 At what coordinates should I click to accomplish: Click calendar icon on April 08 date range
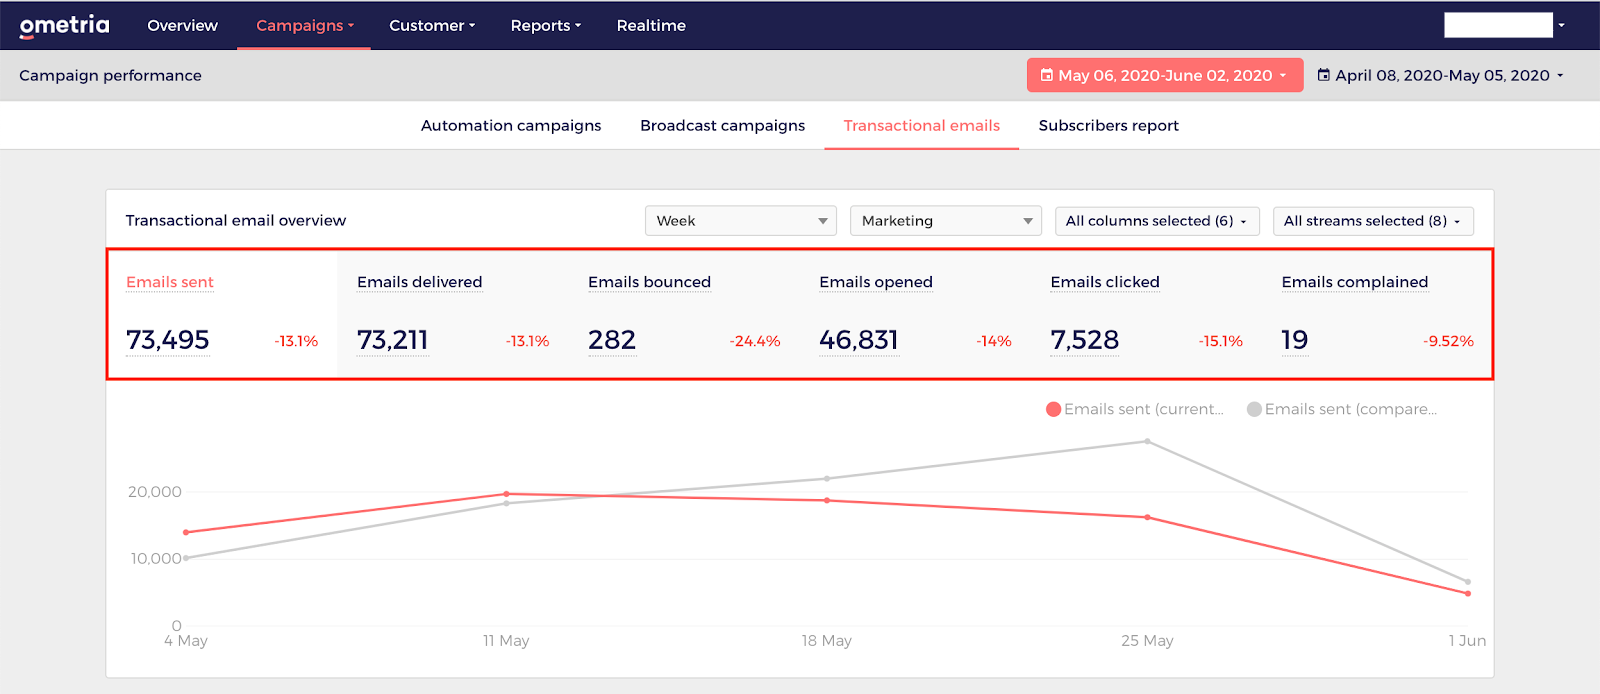1323,75
